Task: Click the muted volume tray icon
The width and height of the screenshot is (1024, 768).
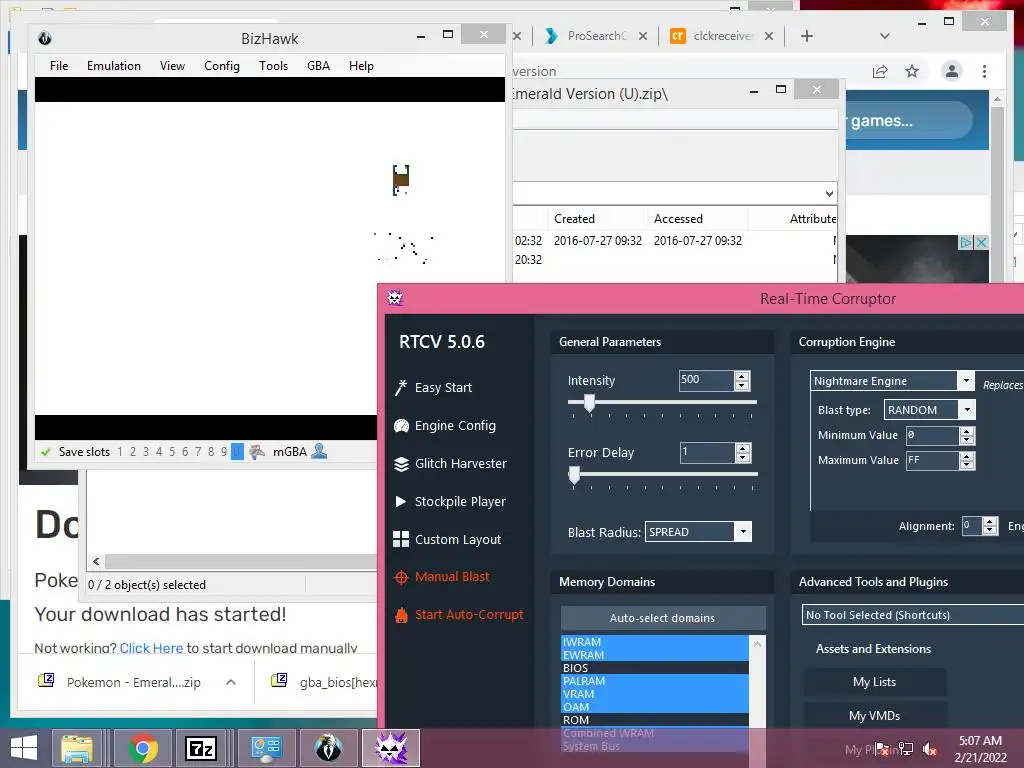Action: 929,749
